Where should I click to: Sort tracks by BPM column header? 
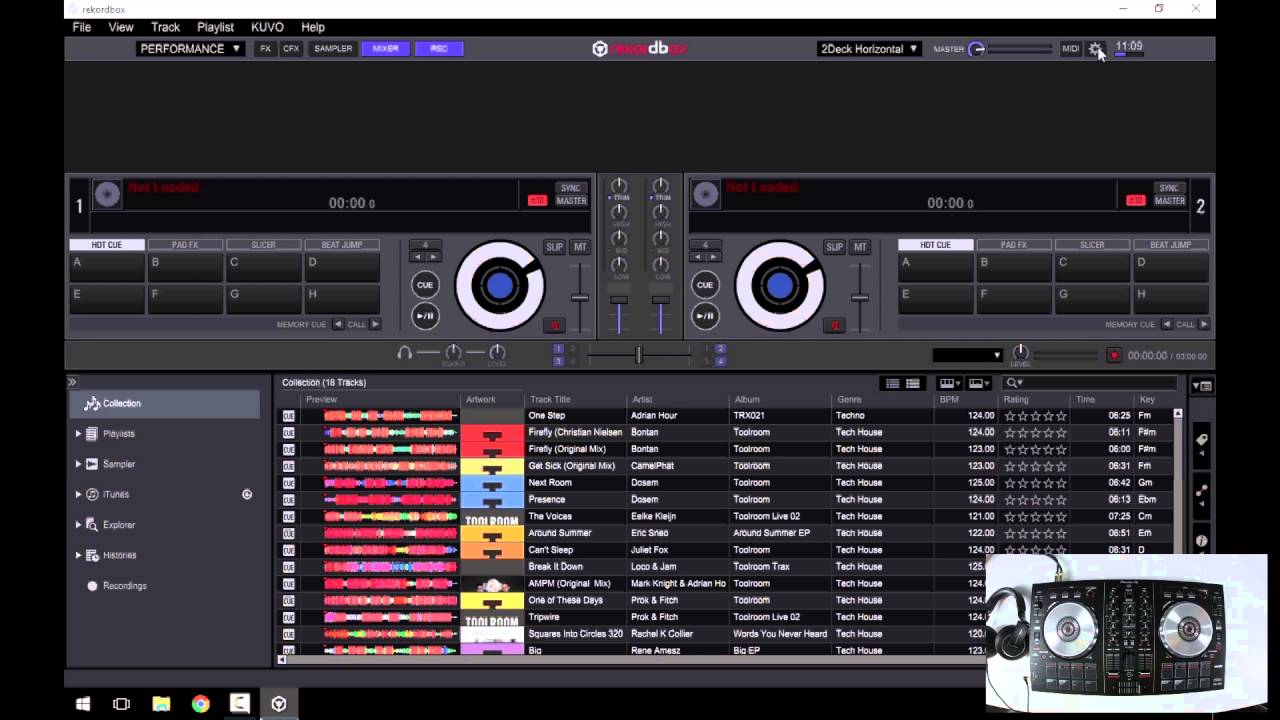[x=949, y=399]
